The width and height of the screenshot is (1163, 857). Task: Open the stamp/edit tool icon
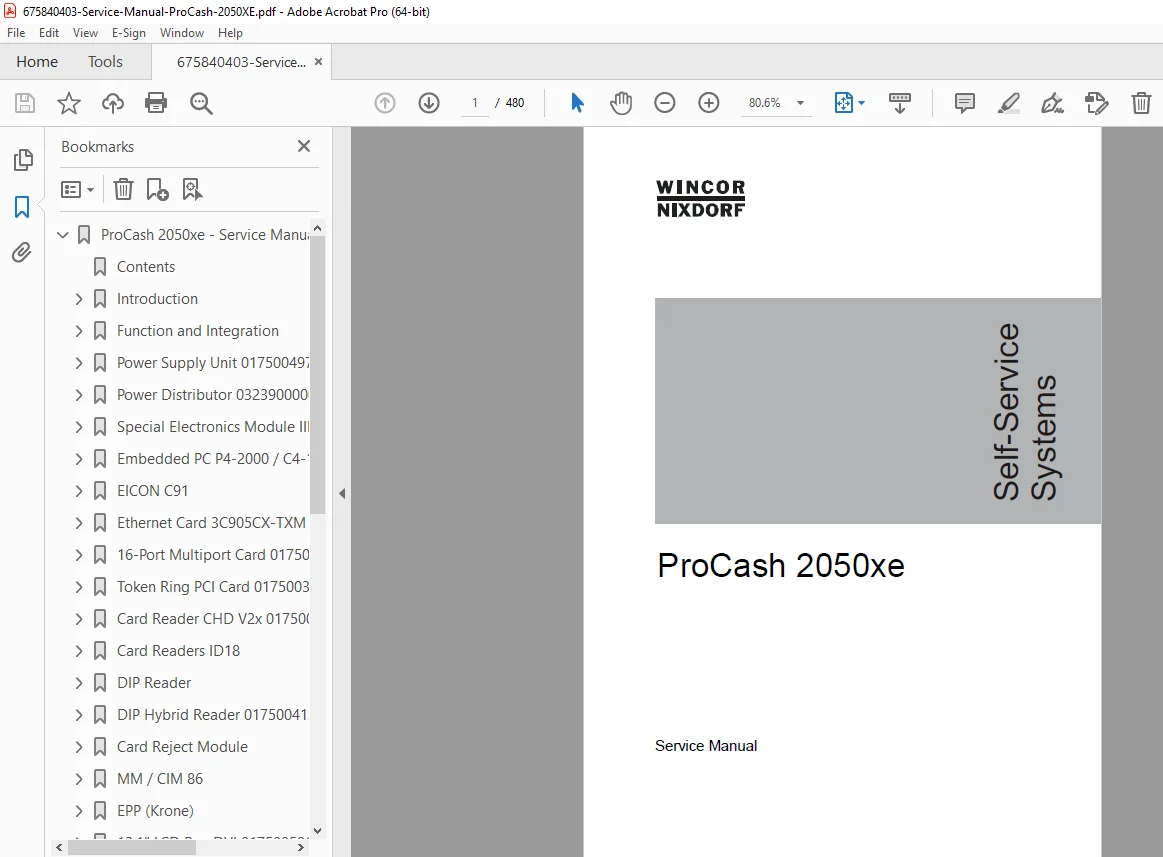tap(1096, 102)
